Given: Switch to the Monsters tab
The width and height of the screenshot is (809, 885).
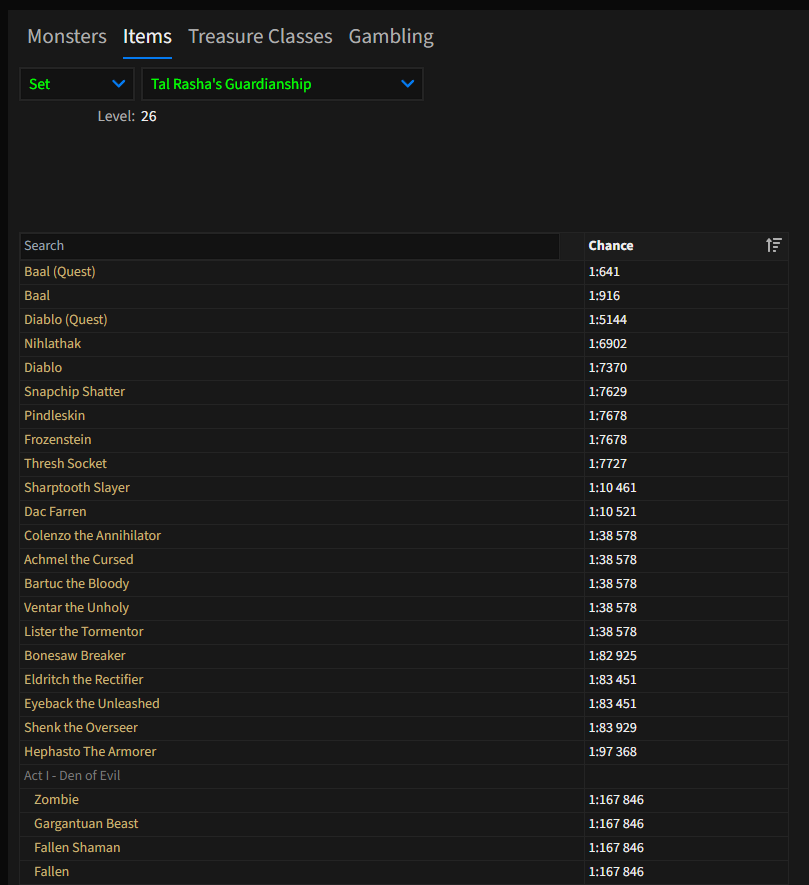Looking at the screenshot, I should point(67,37).
